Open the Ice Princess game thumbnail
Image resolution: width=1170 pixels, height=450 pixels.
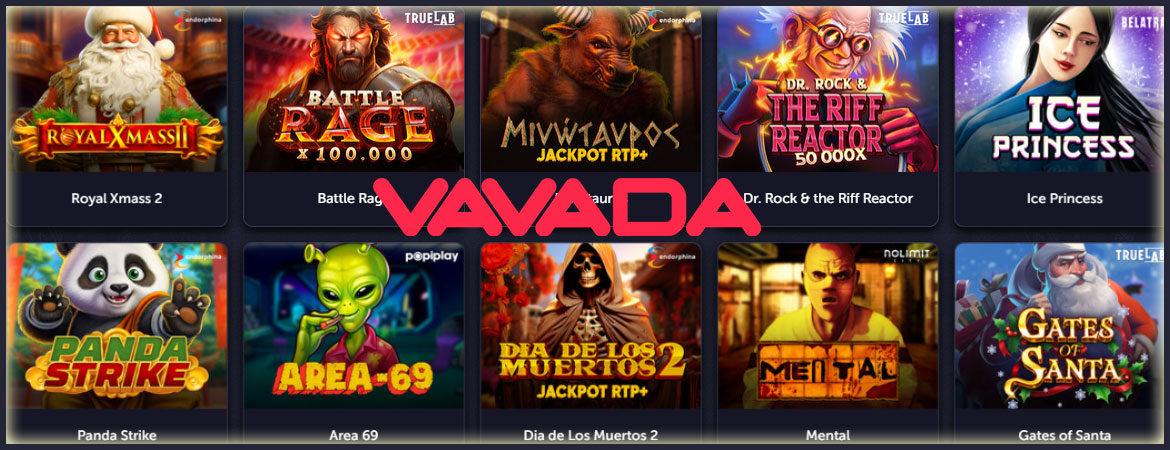click(1062, 89)
